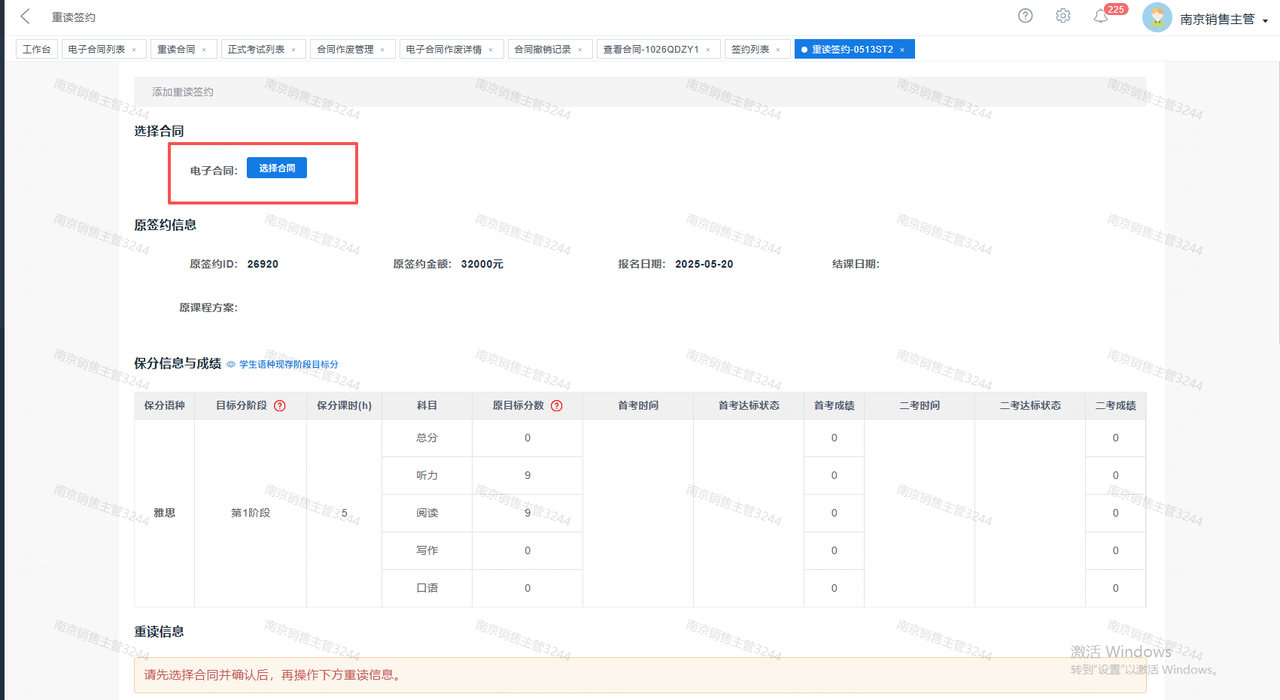The width and height of the screenshot is (1280, 700).
Task: Open the settings gear icon
Action: click(1063, 16)
